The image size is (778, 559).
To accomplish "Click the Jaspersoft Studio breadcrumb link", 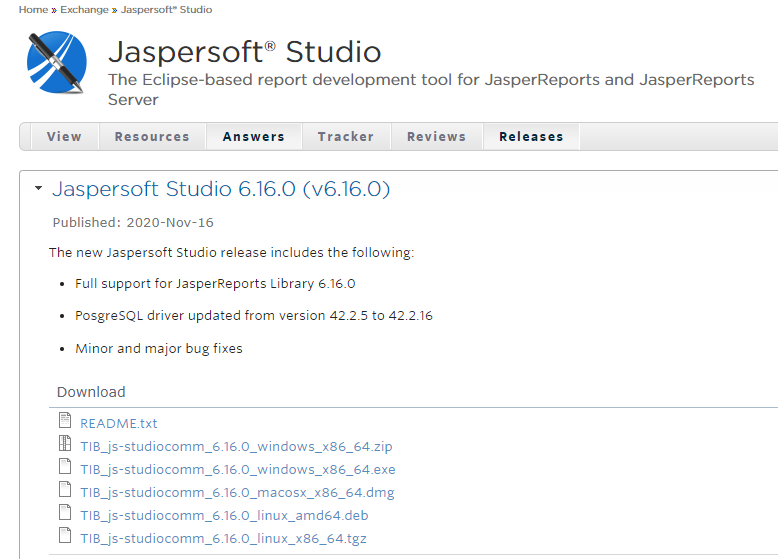I will 167,9.
